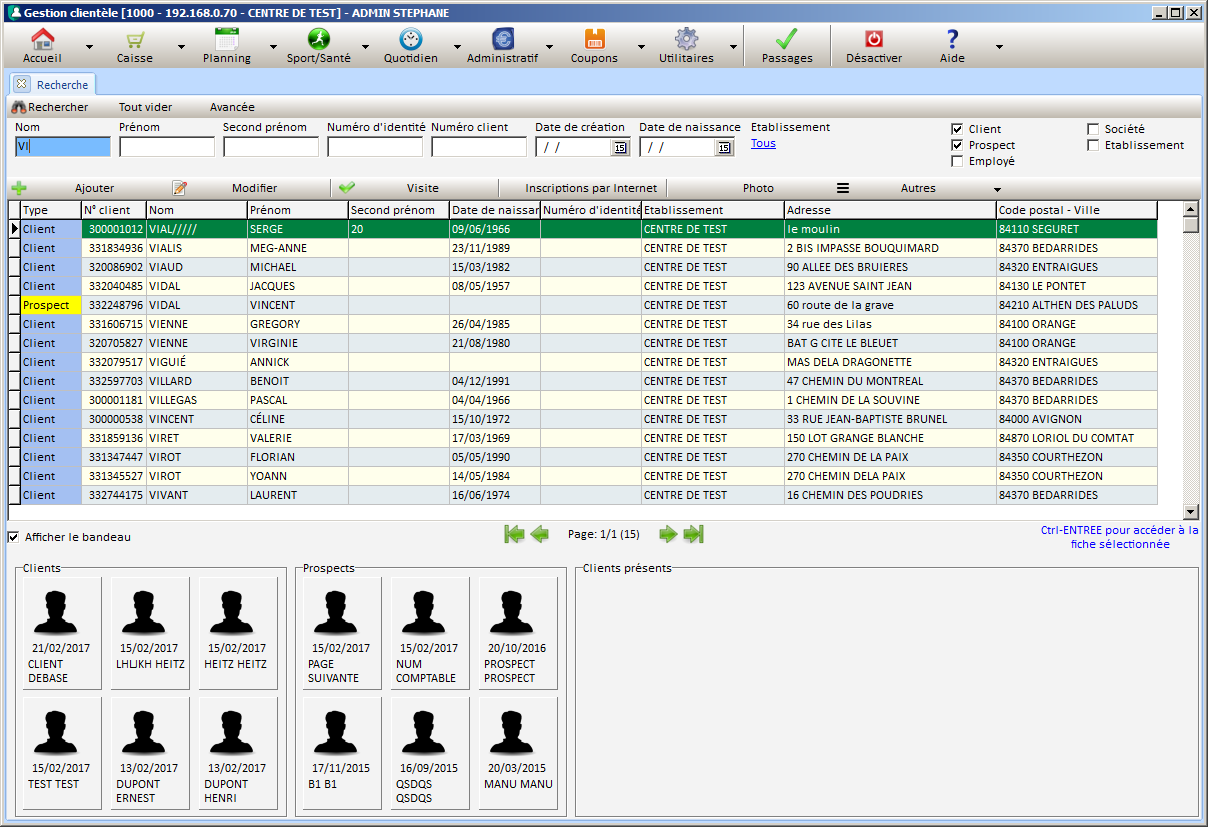Expand the Autres dropdown arrow
The width and height of the screenshot is (1208, 827).
[x=996, y=189]
